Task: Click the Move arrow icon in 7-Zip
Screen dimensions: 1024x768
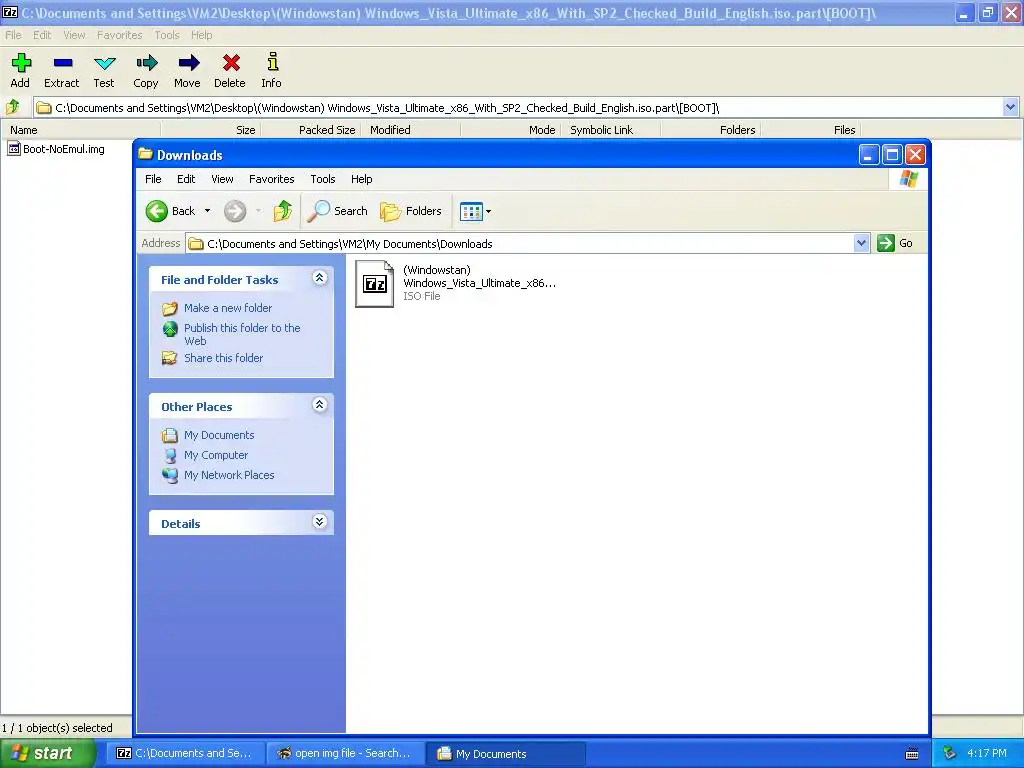Action: click(x=187, y=70)
